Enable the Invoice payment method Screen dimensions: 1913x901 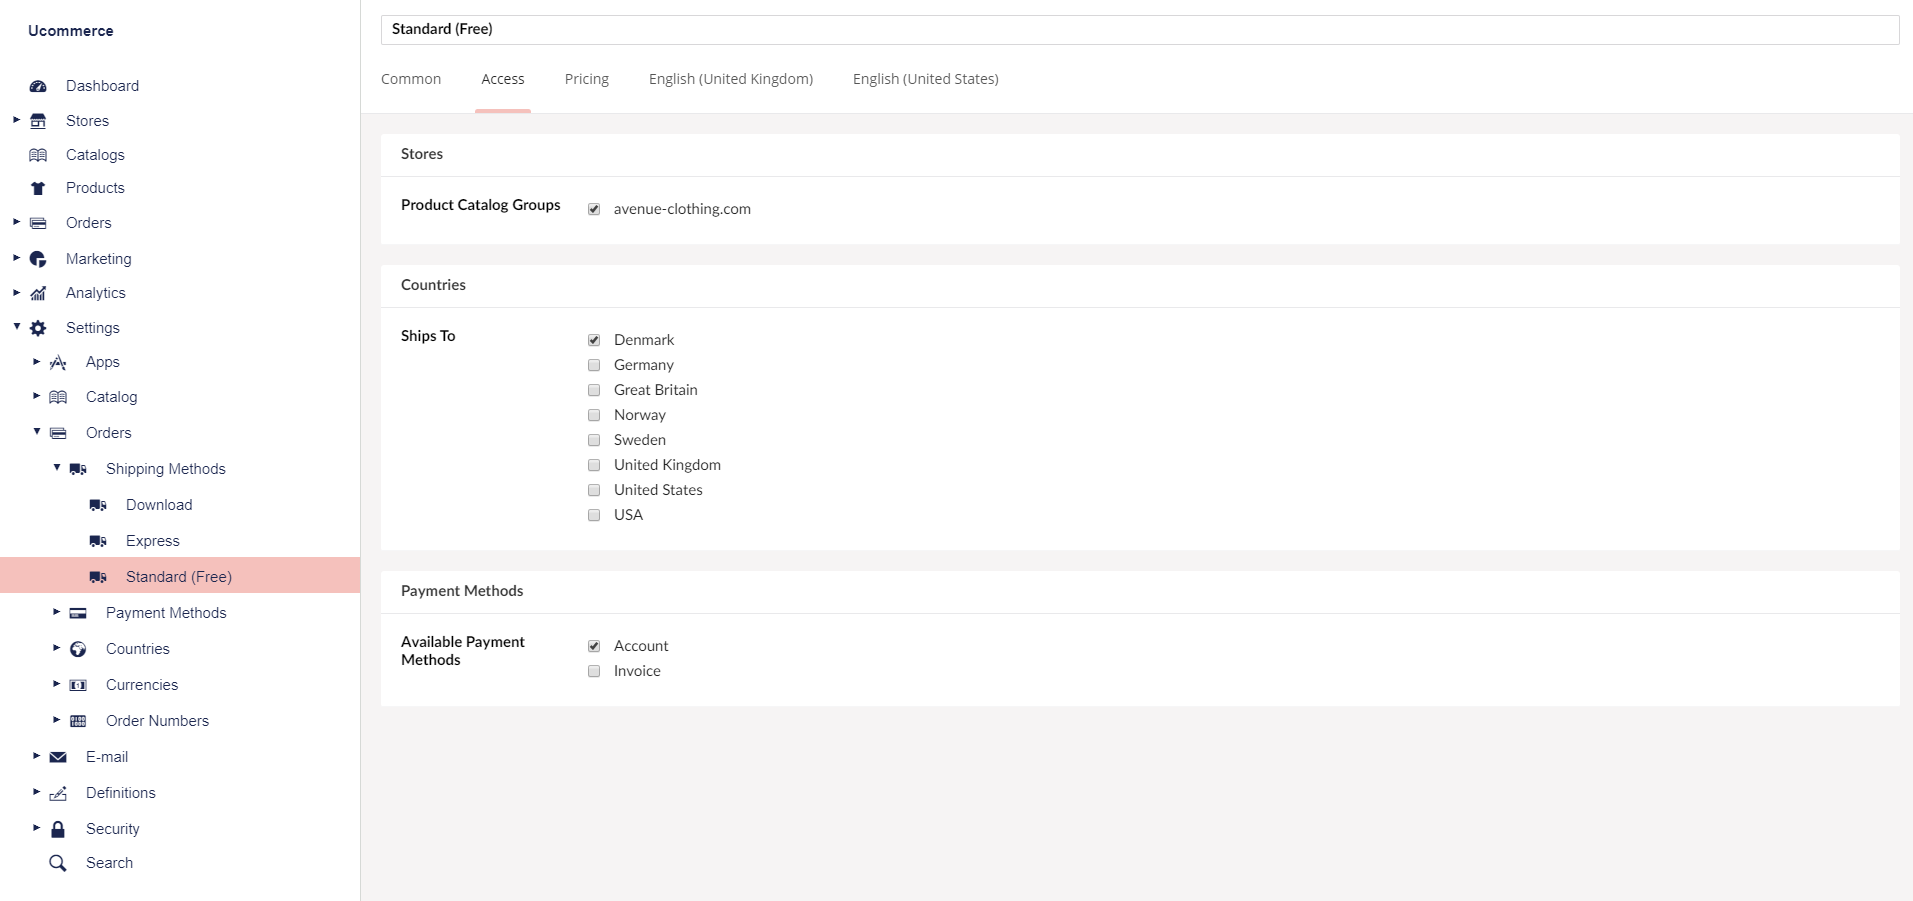594,671
